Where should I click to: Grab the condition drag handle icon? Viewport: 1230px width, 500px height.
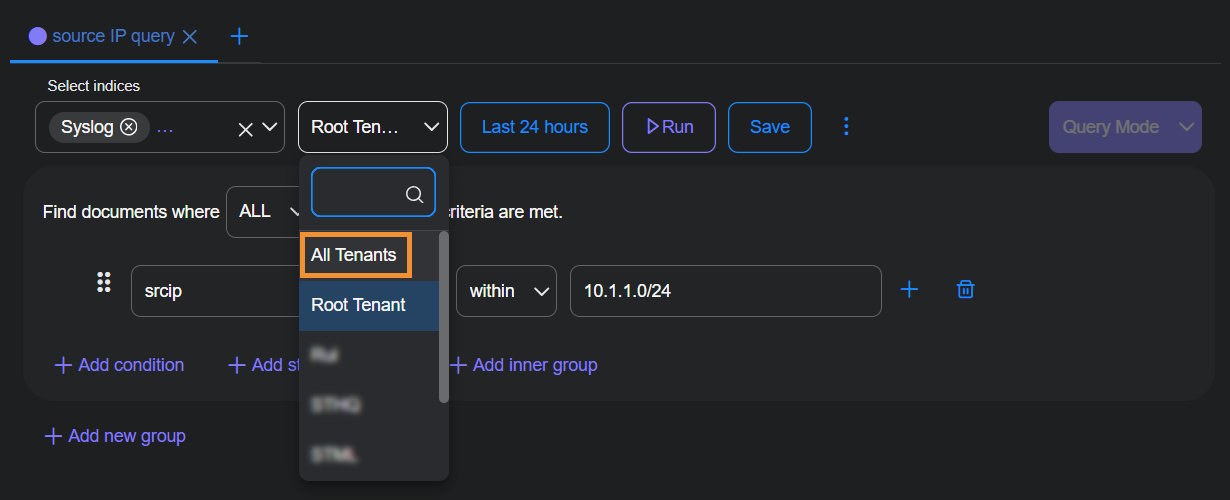pos(103,283)
